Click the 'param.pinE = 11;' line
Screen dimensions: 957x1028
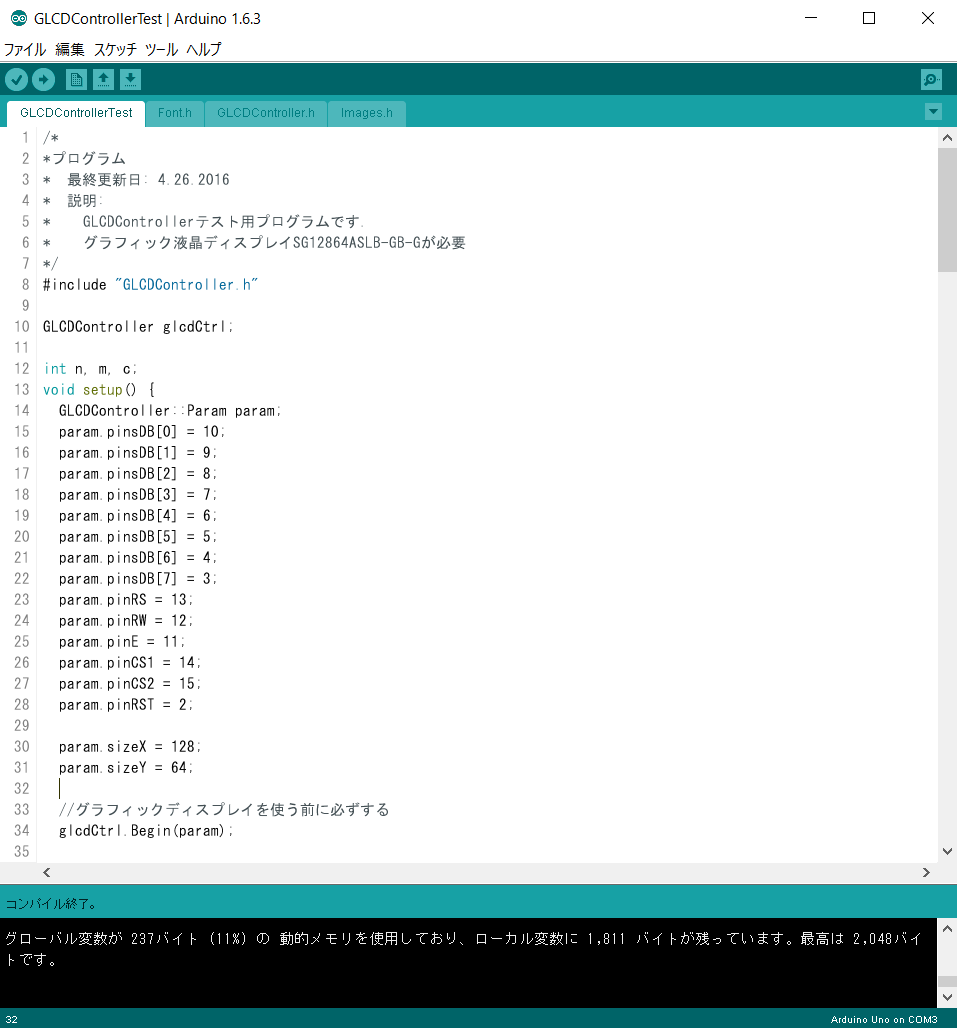pyautogui.click(x=122, y=641)
